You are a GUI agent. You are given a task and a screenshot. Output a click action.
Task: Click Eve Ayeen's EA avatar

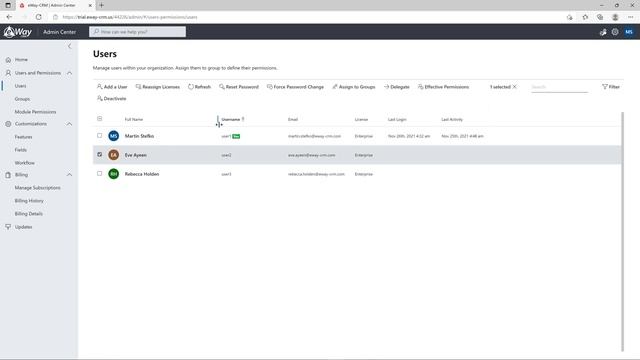coord(113,155)
